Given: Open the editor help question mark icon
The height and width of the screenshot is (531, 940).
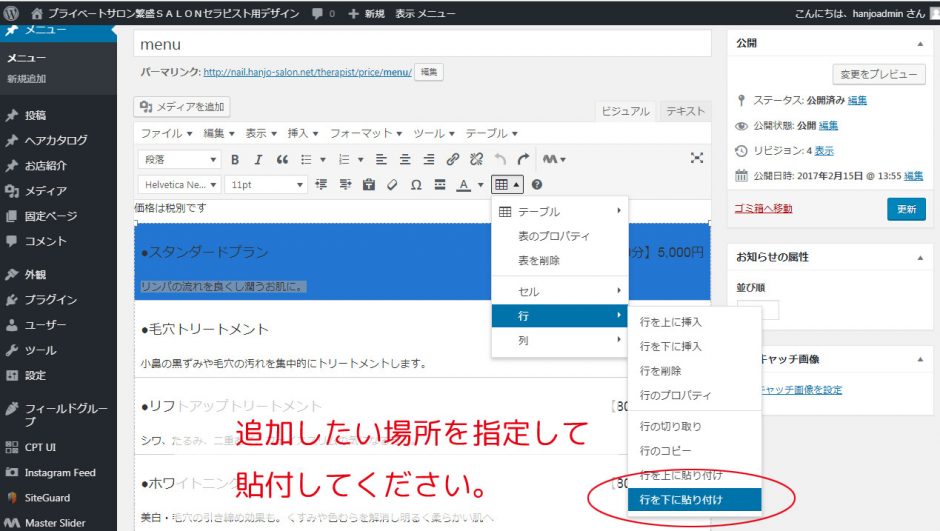Looking at the screenshot, I should 537,185.
